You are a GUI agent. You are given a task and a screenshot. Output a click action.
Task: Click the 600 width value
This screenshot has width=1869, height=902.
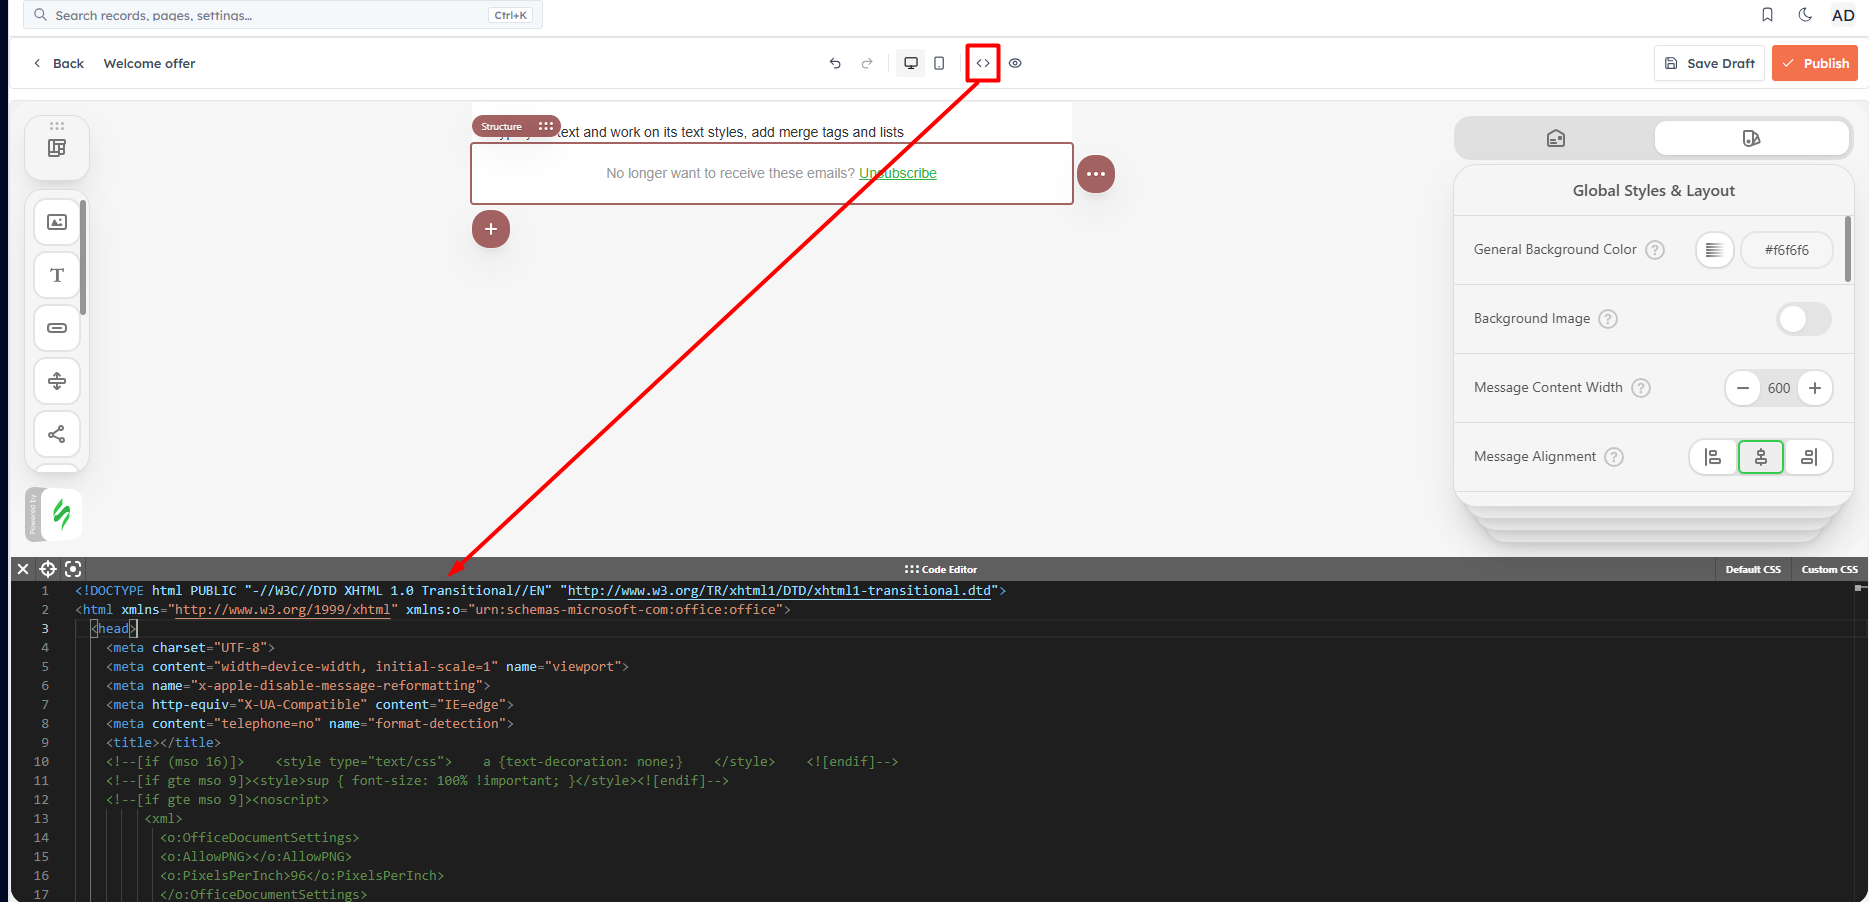(x=1779, y=388)
